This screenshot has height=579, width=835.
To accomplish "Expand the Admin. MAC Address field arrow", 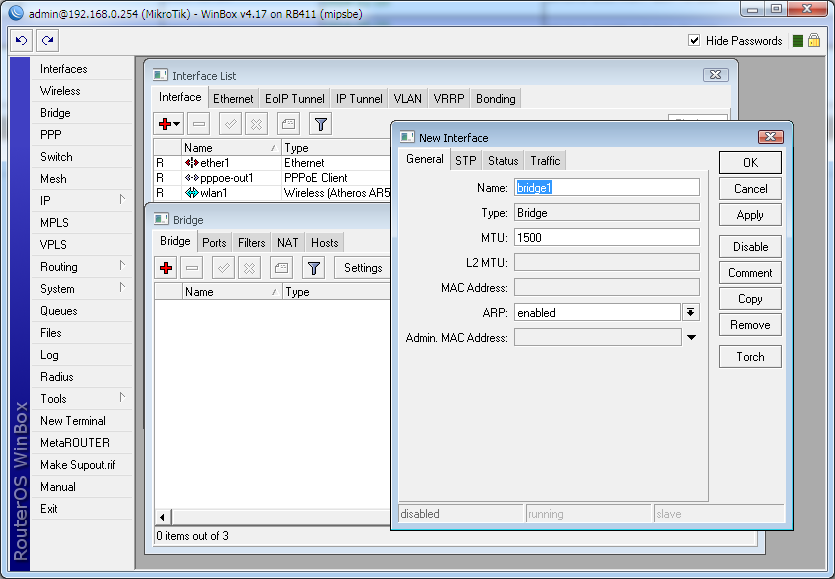I will click(691, 337).
